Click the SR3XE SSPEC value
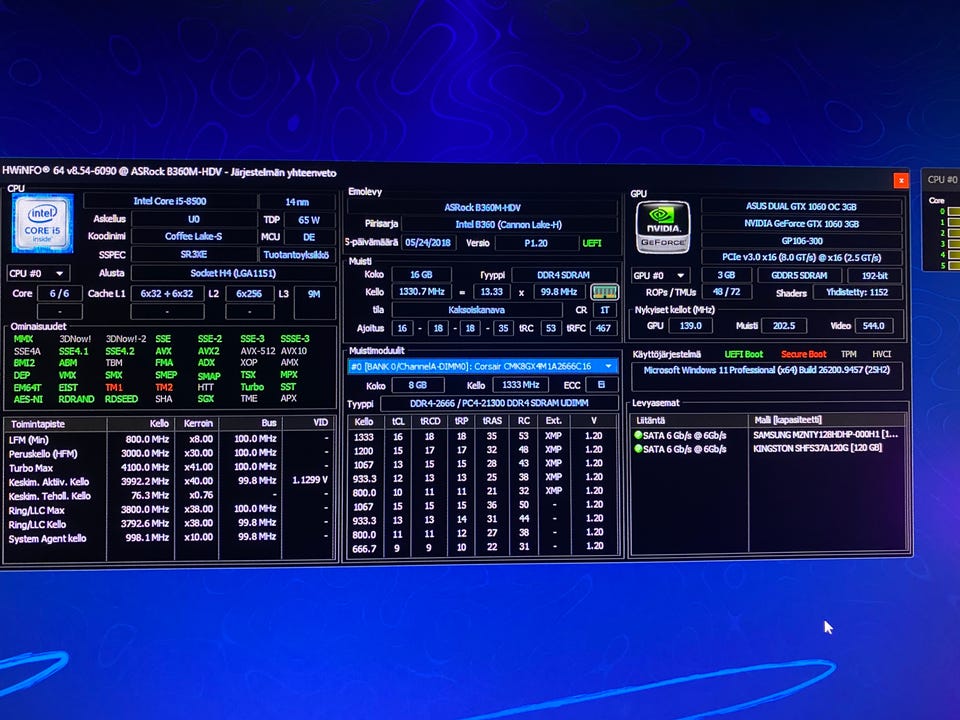This screenshot has height=720, width=960. [193, 254]
